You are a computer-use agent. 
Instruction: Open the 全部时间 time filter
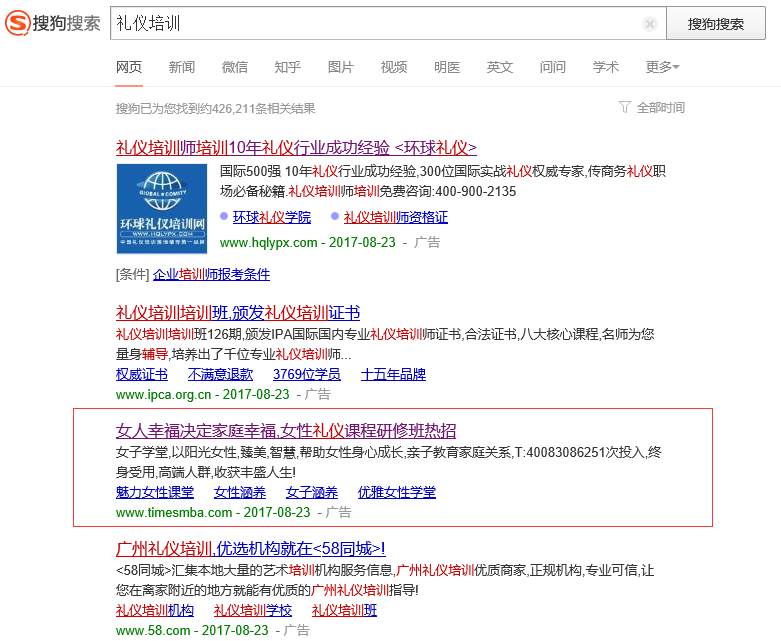652,108
